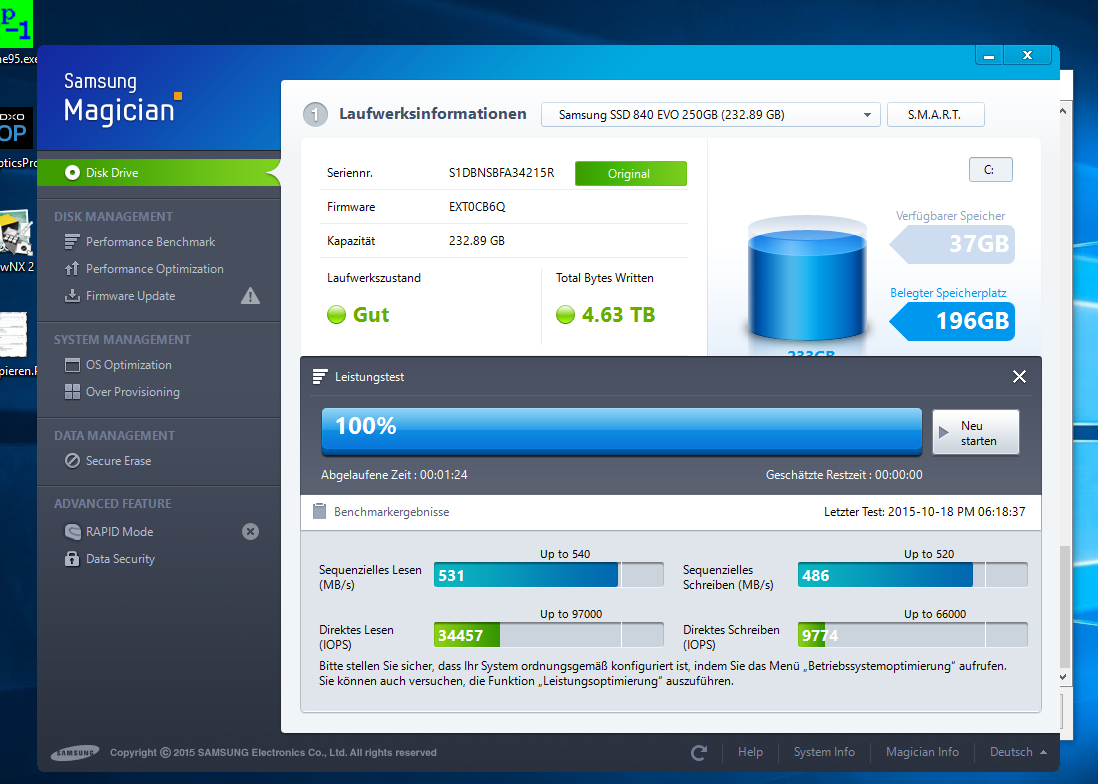Click the 100% benchmark progress bar

[x=622, y=430]
